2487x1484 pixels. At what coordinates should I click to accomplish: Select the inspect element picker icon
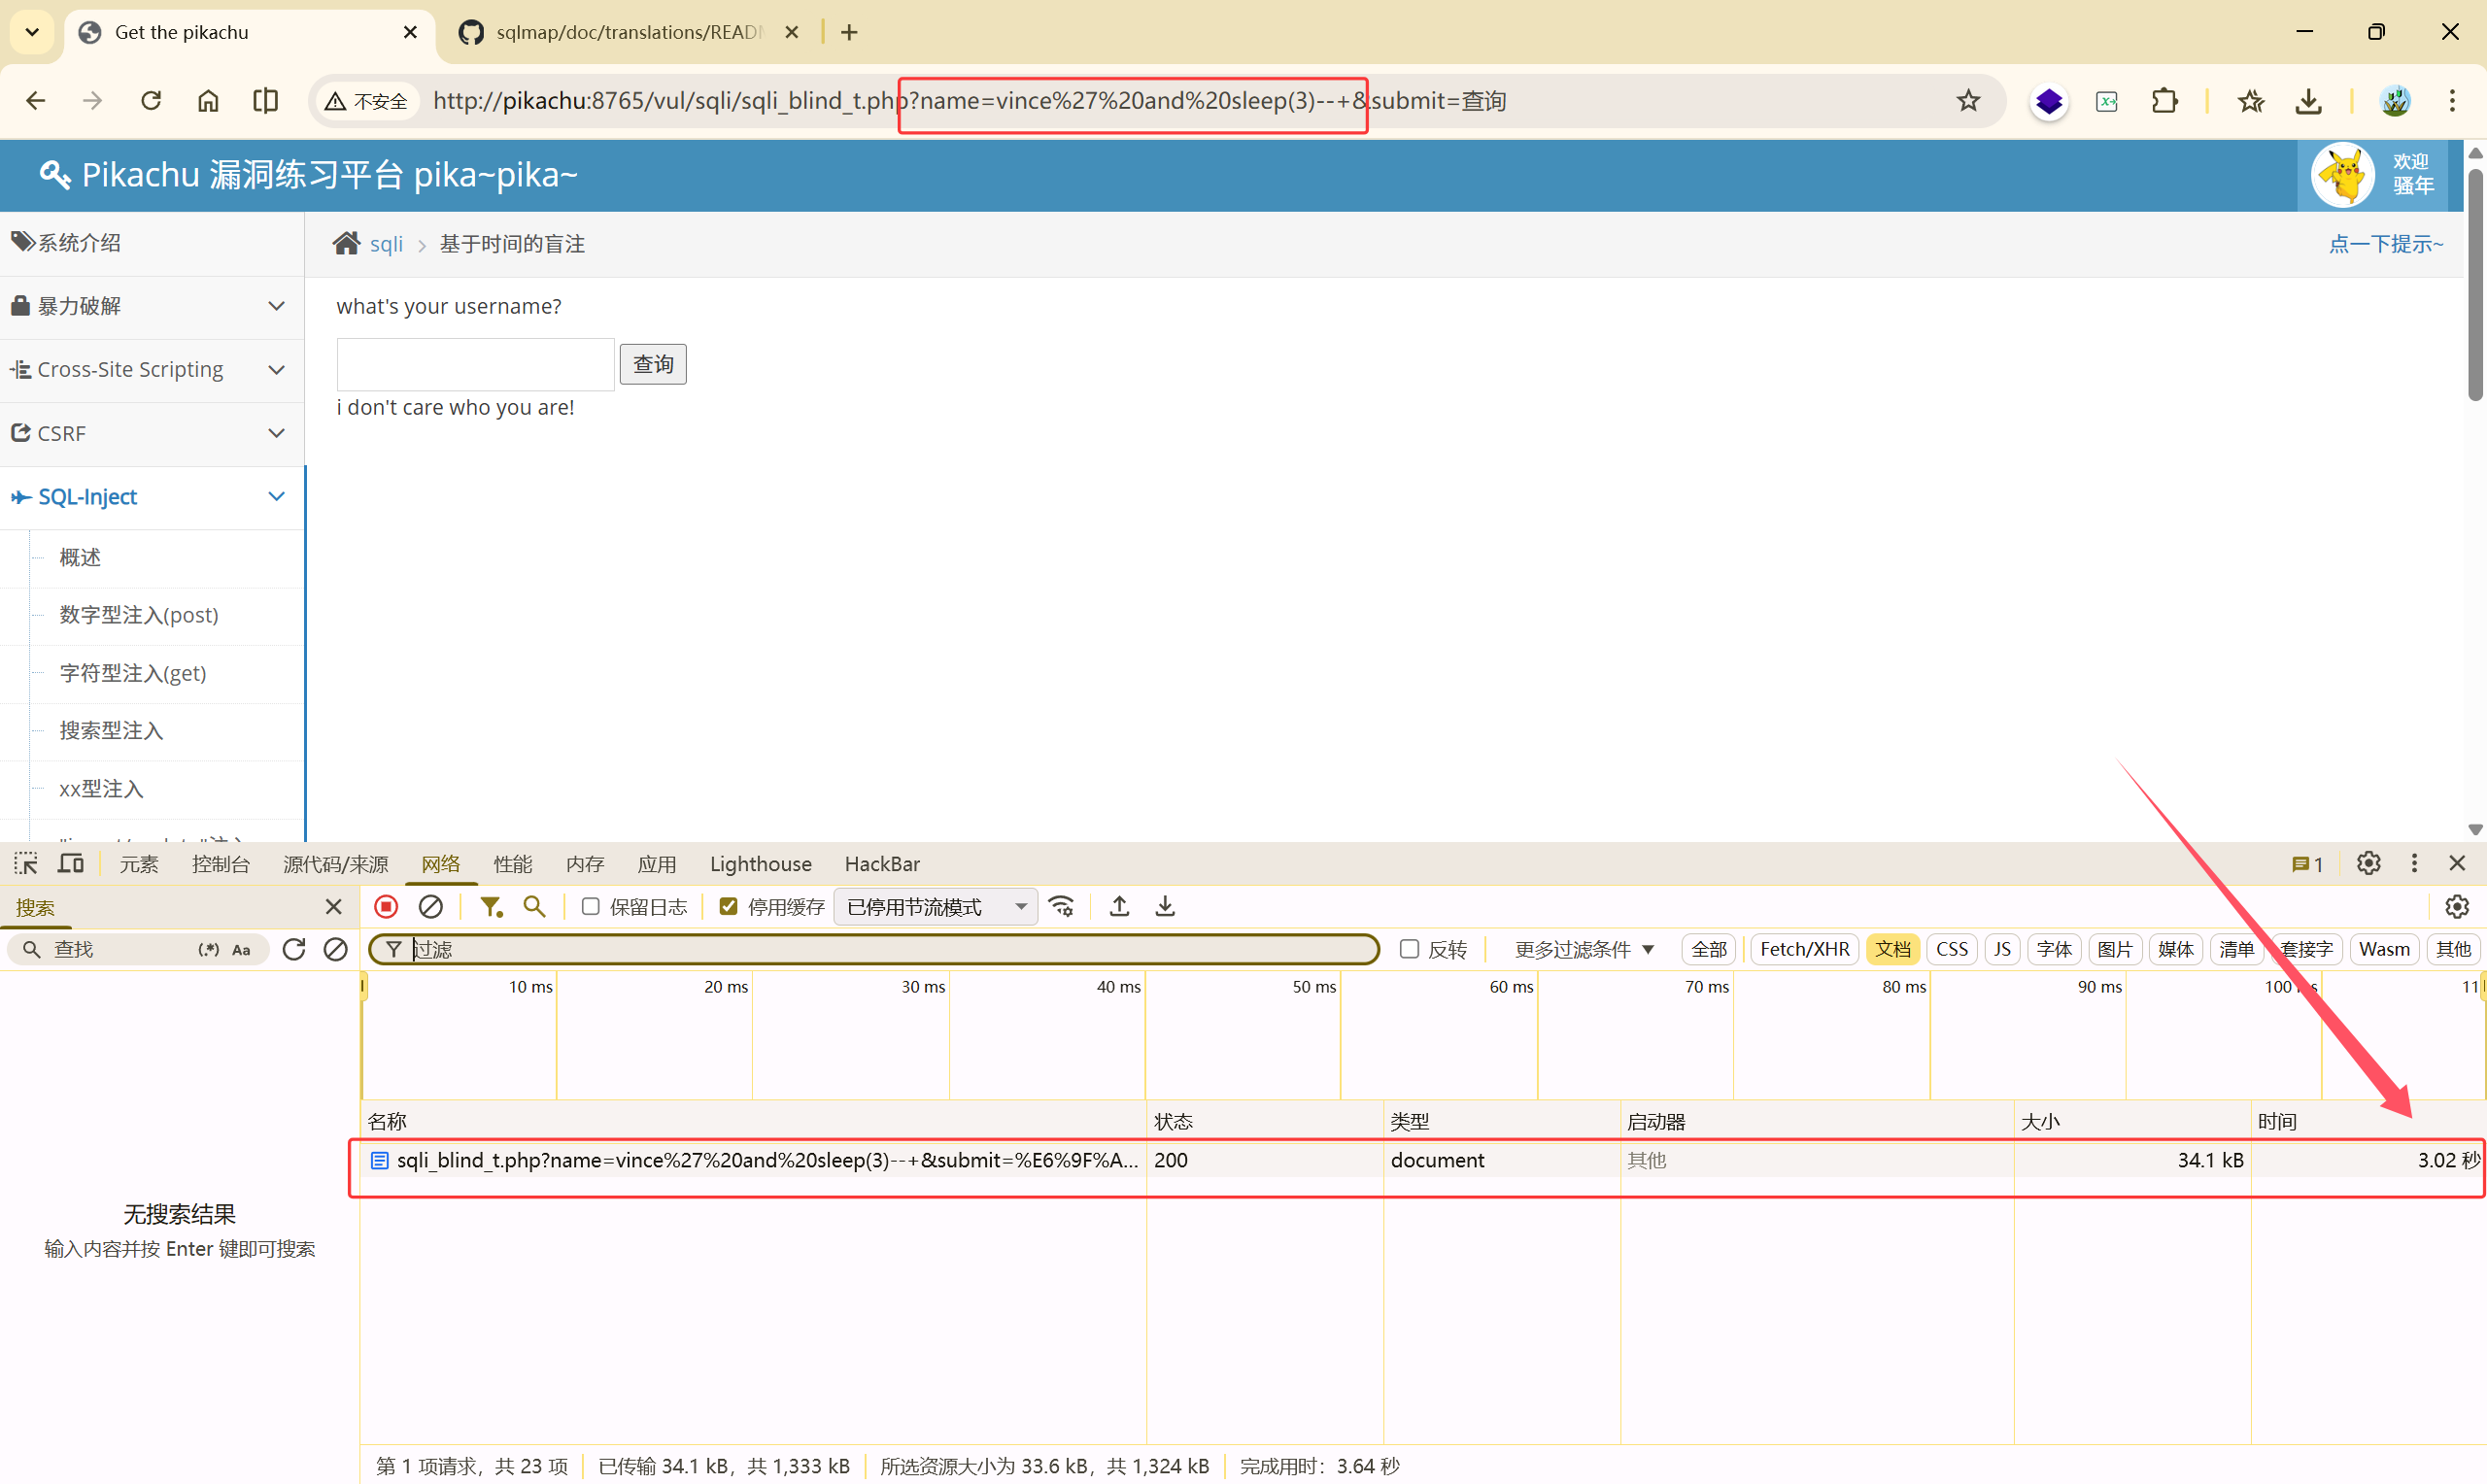(x=26, y=863)
